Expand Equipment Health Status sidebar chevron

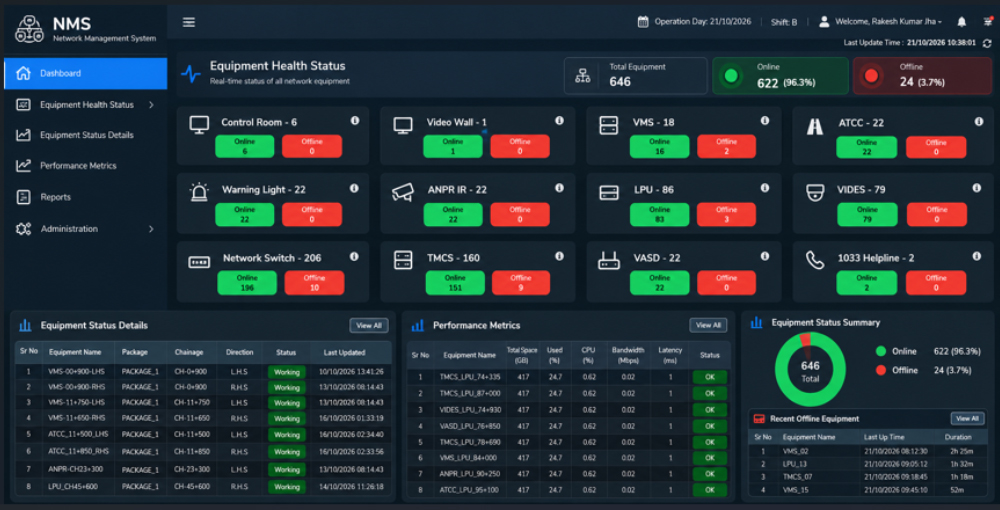(x=151, y=105)
